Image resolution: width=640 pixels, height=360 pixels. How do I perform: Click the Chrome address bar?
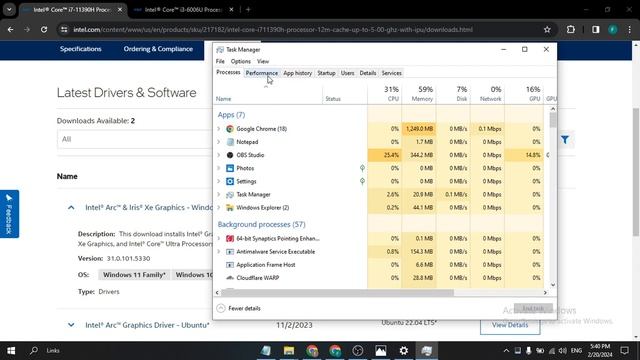(x=301, y=29)
